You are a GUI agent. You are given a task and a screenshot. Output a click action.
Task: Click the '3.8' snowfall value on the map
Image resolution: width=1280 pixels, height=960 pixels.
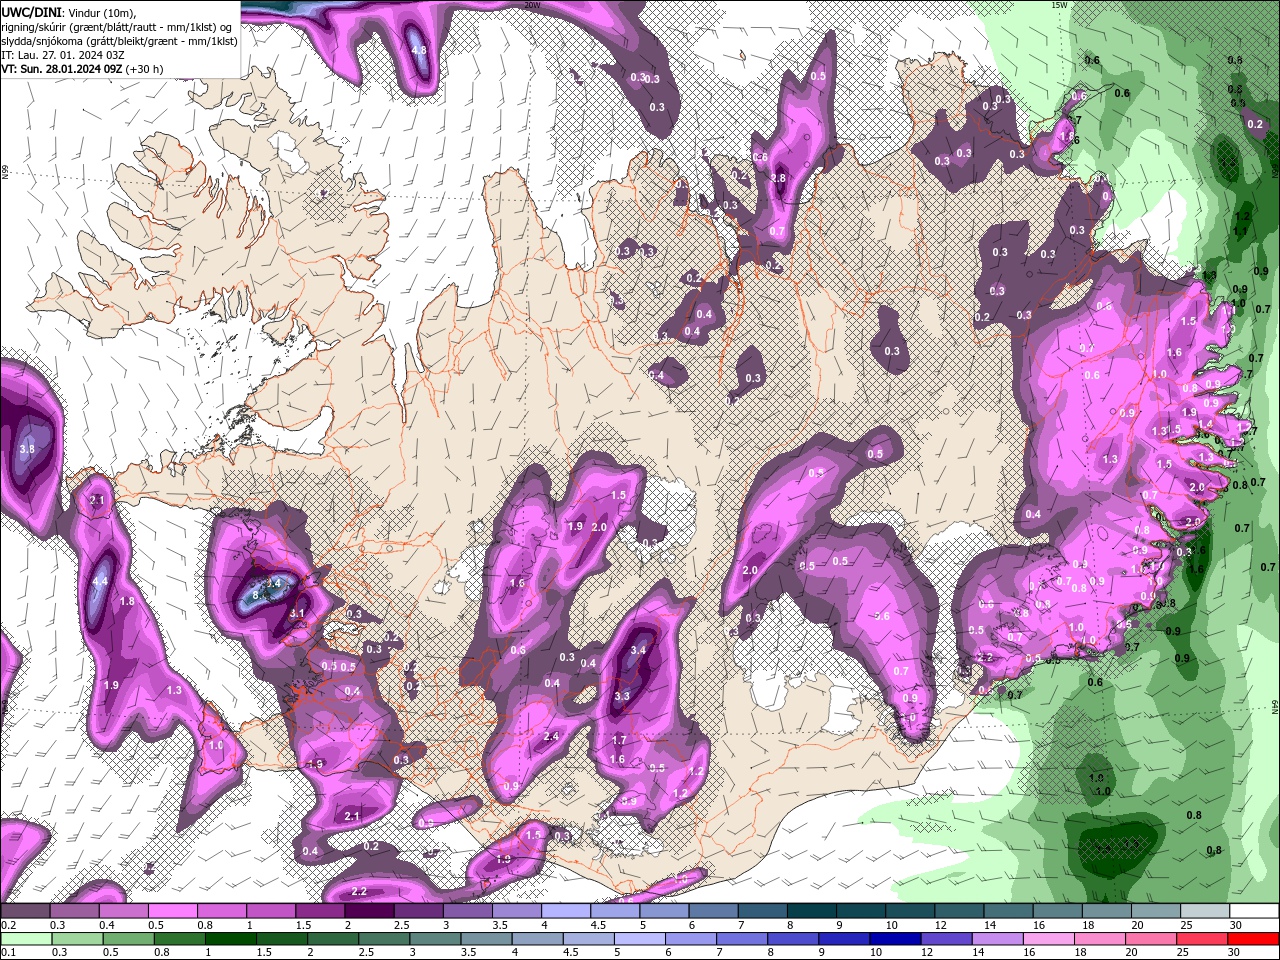point(27,450)
